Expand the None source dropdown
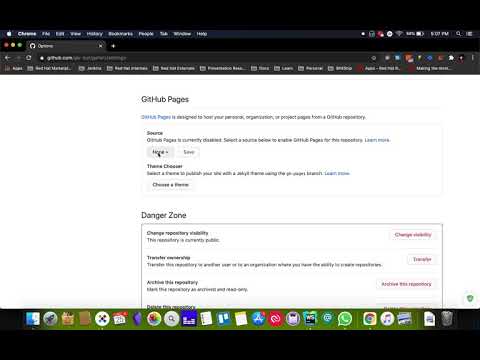 tap(160, 152)
